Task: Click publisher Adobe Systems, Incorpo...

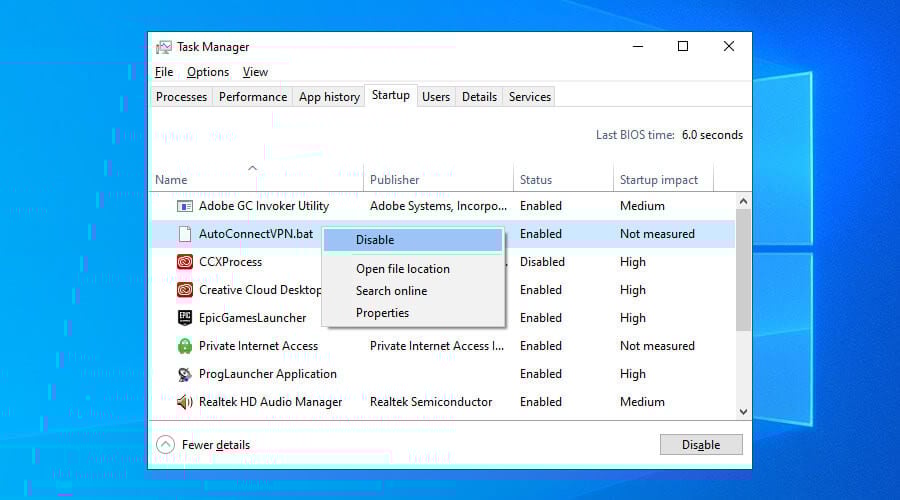Action: tap(439, 206)
